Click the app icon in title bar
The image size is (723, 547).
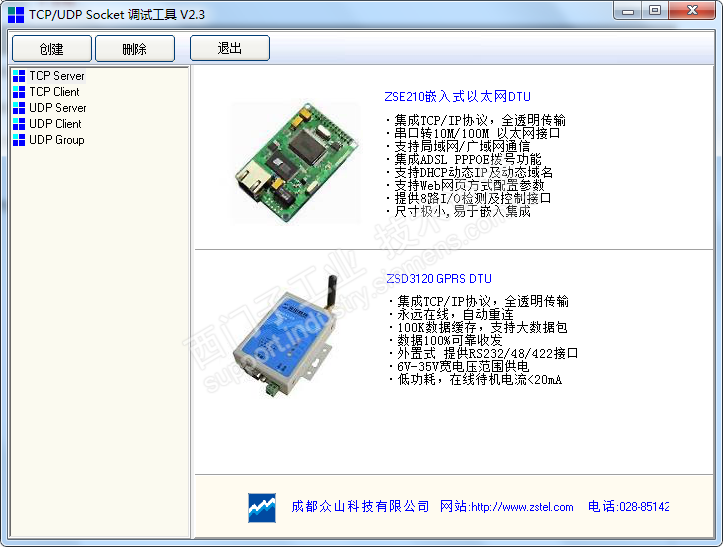coord(16,15)
